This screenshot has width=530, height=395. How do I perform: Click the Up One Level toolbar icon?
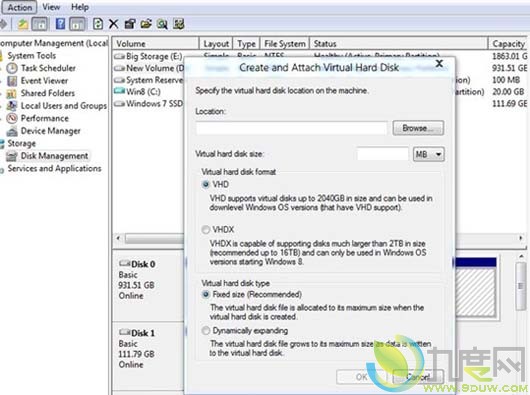[x=23, y=24]
